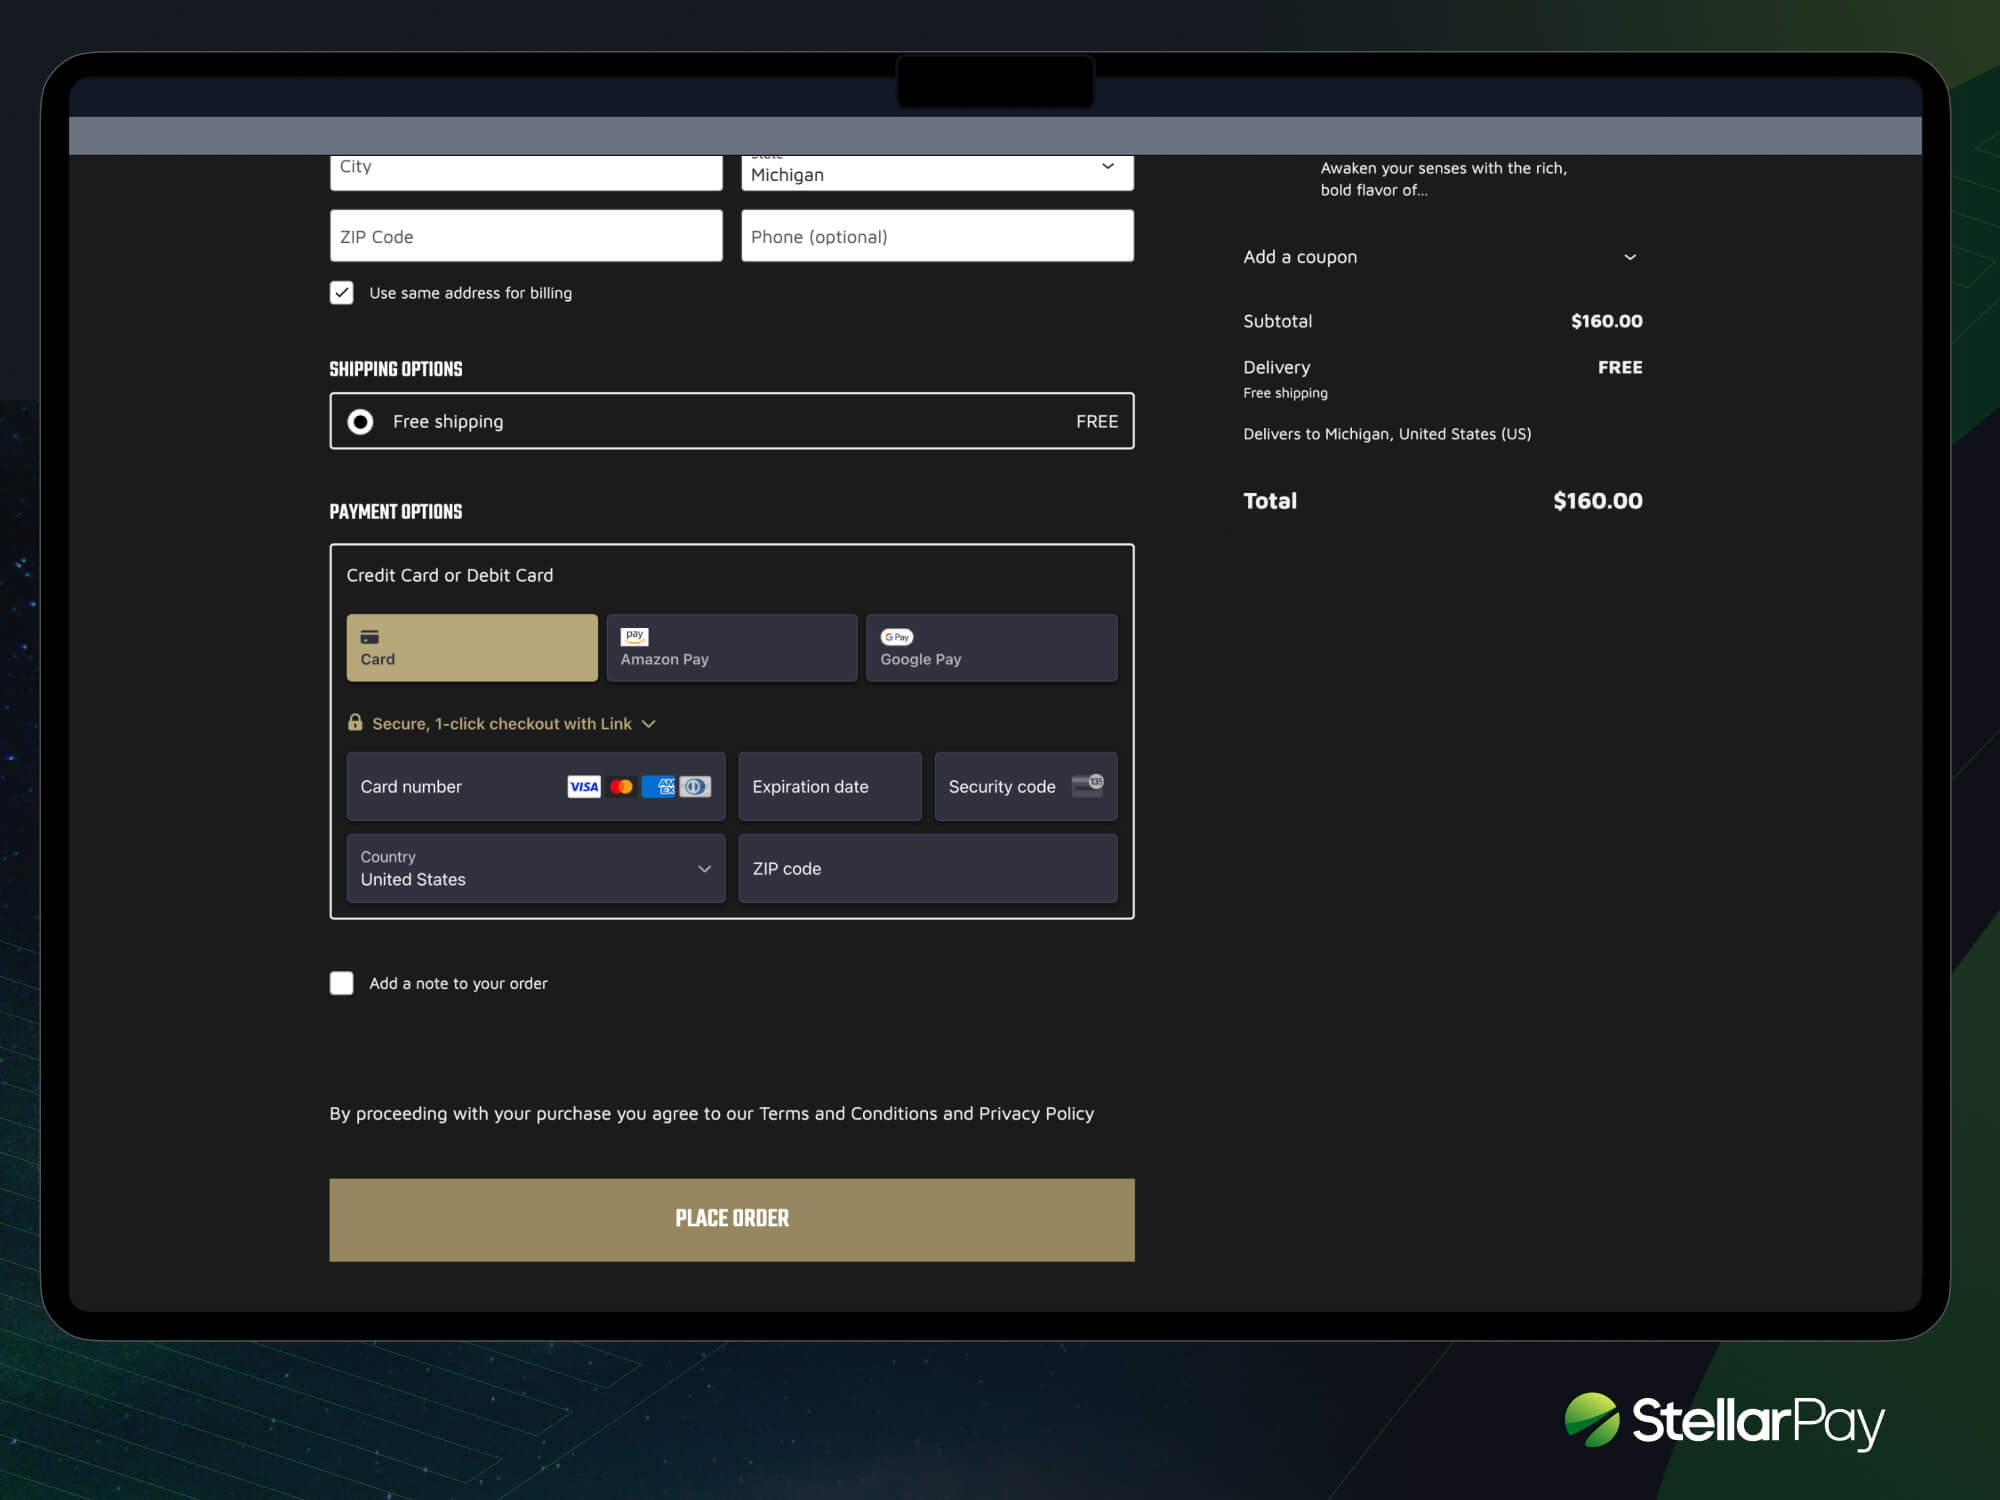Click the lock icon beside Secure checkout
Viewport: 2000px width, 1500px height.
tap(355, 722)
